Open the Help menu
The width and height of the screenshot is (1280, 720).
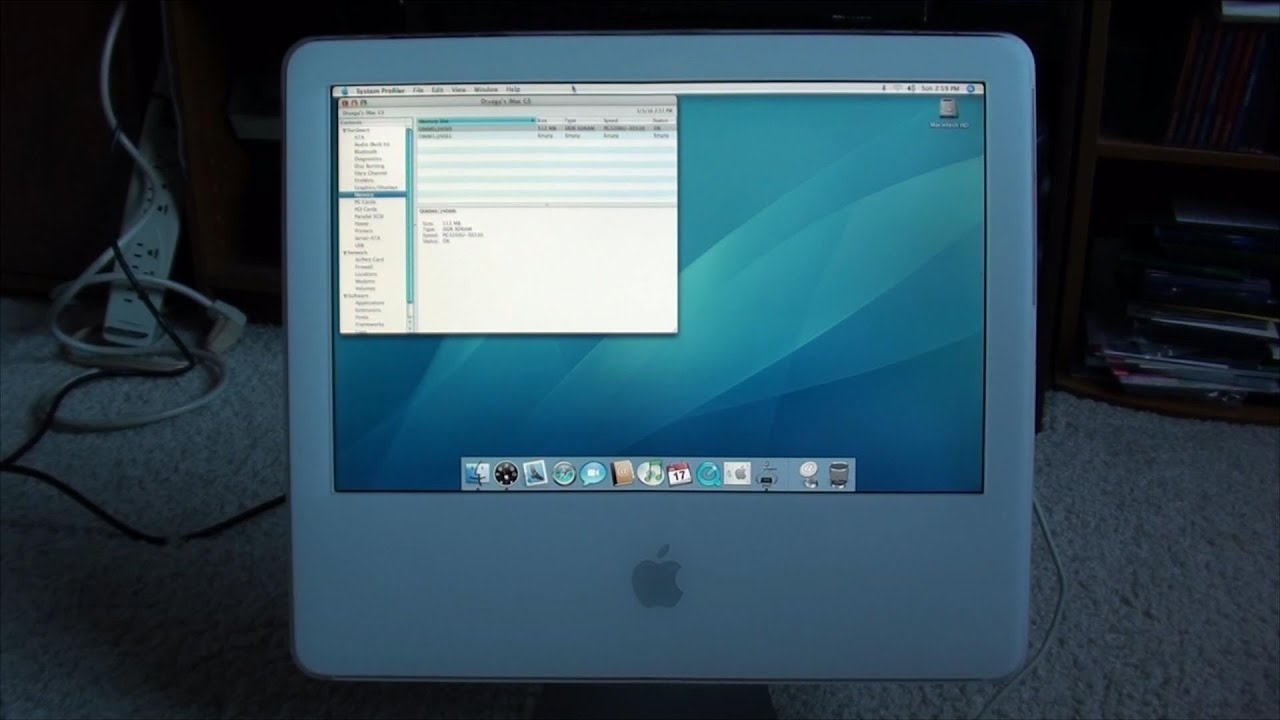(x=513, y=90)
